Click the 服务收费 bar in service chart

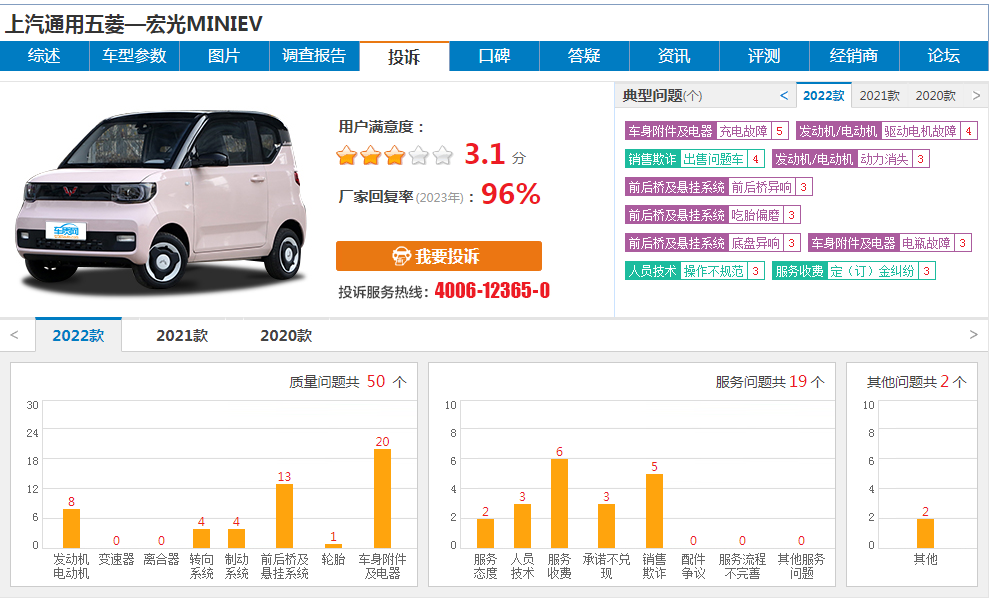click(x=559, y=503)
